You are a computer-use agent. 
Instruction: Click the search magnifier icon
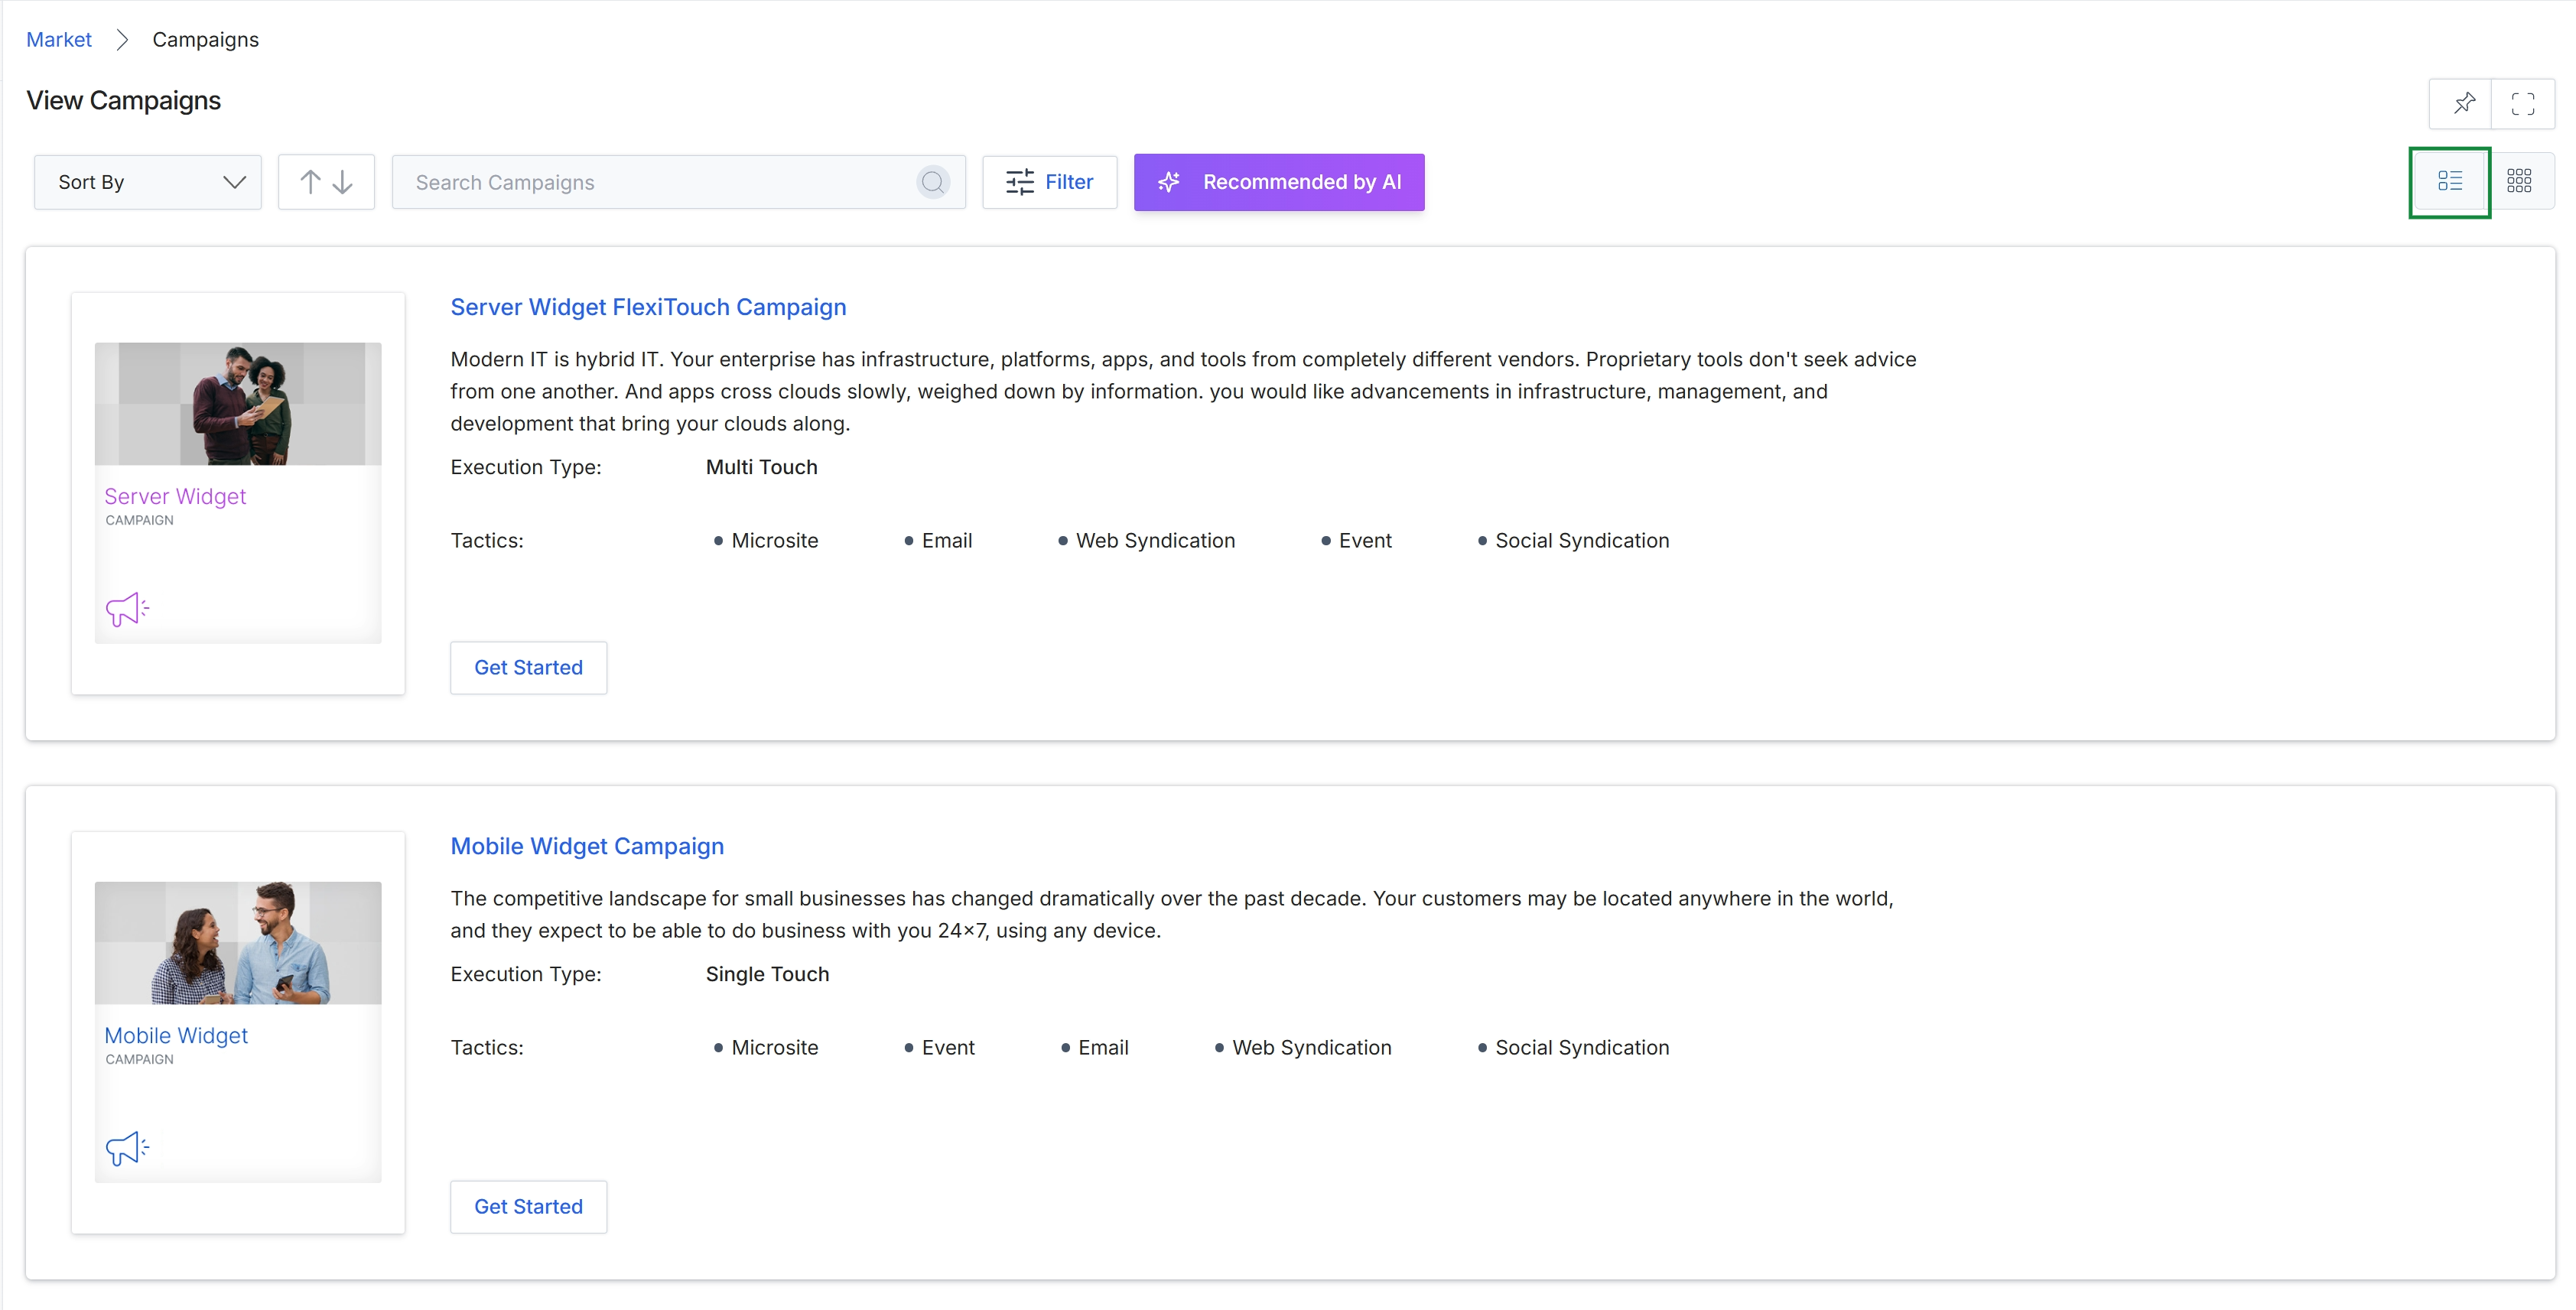click(x=932, y=182)
